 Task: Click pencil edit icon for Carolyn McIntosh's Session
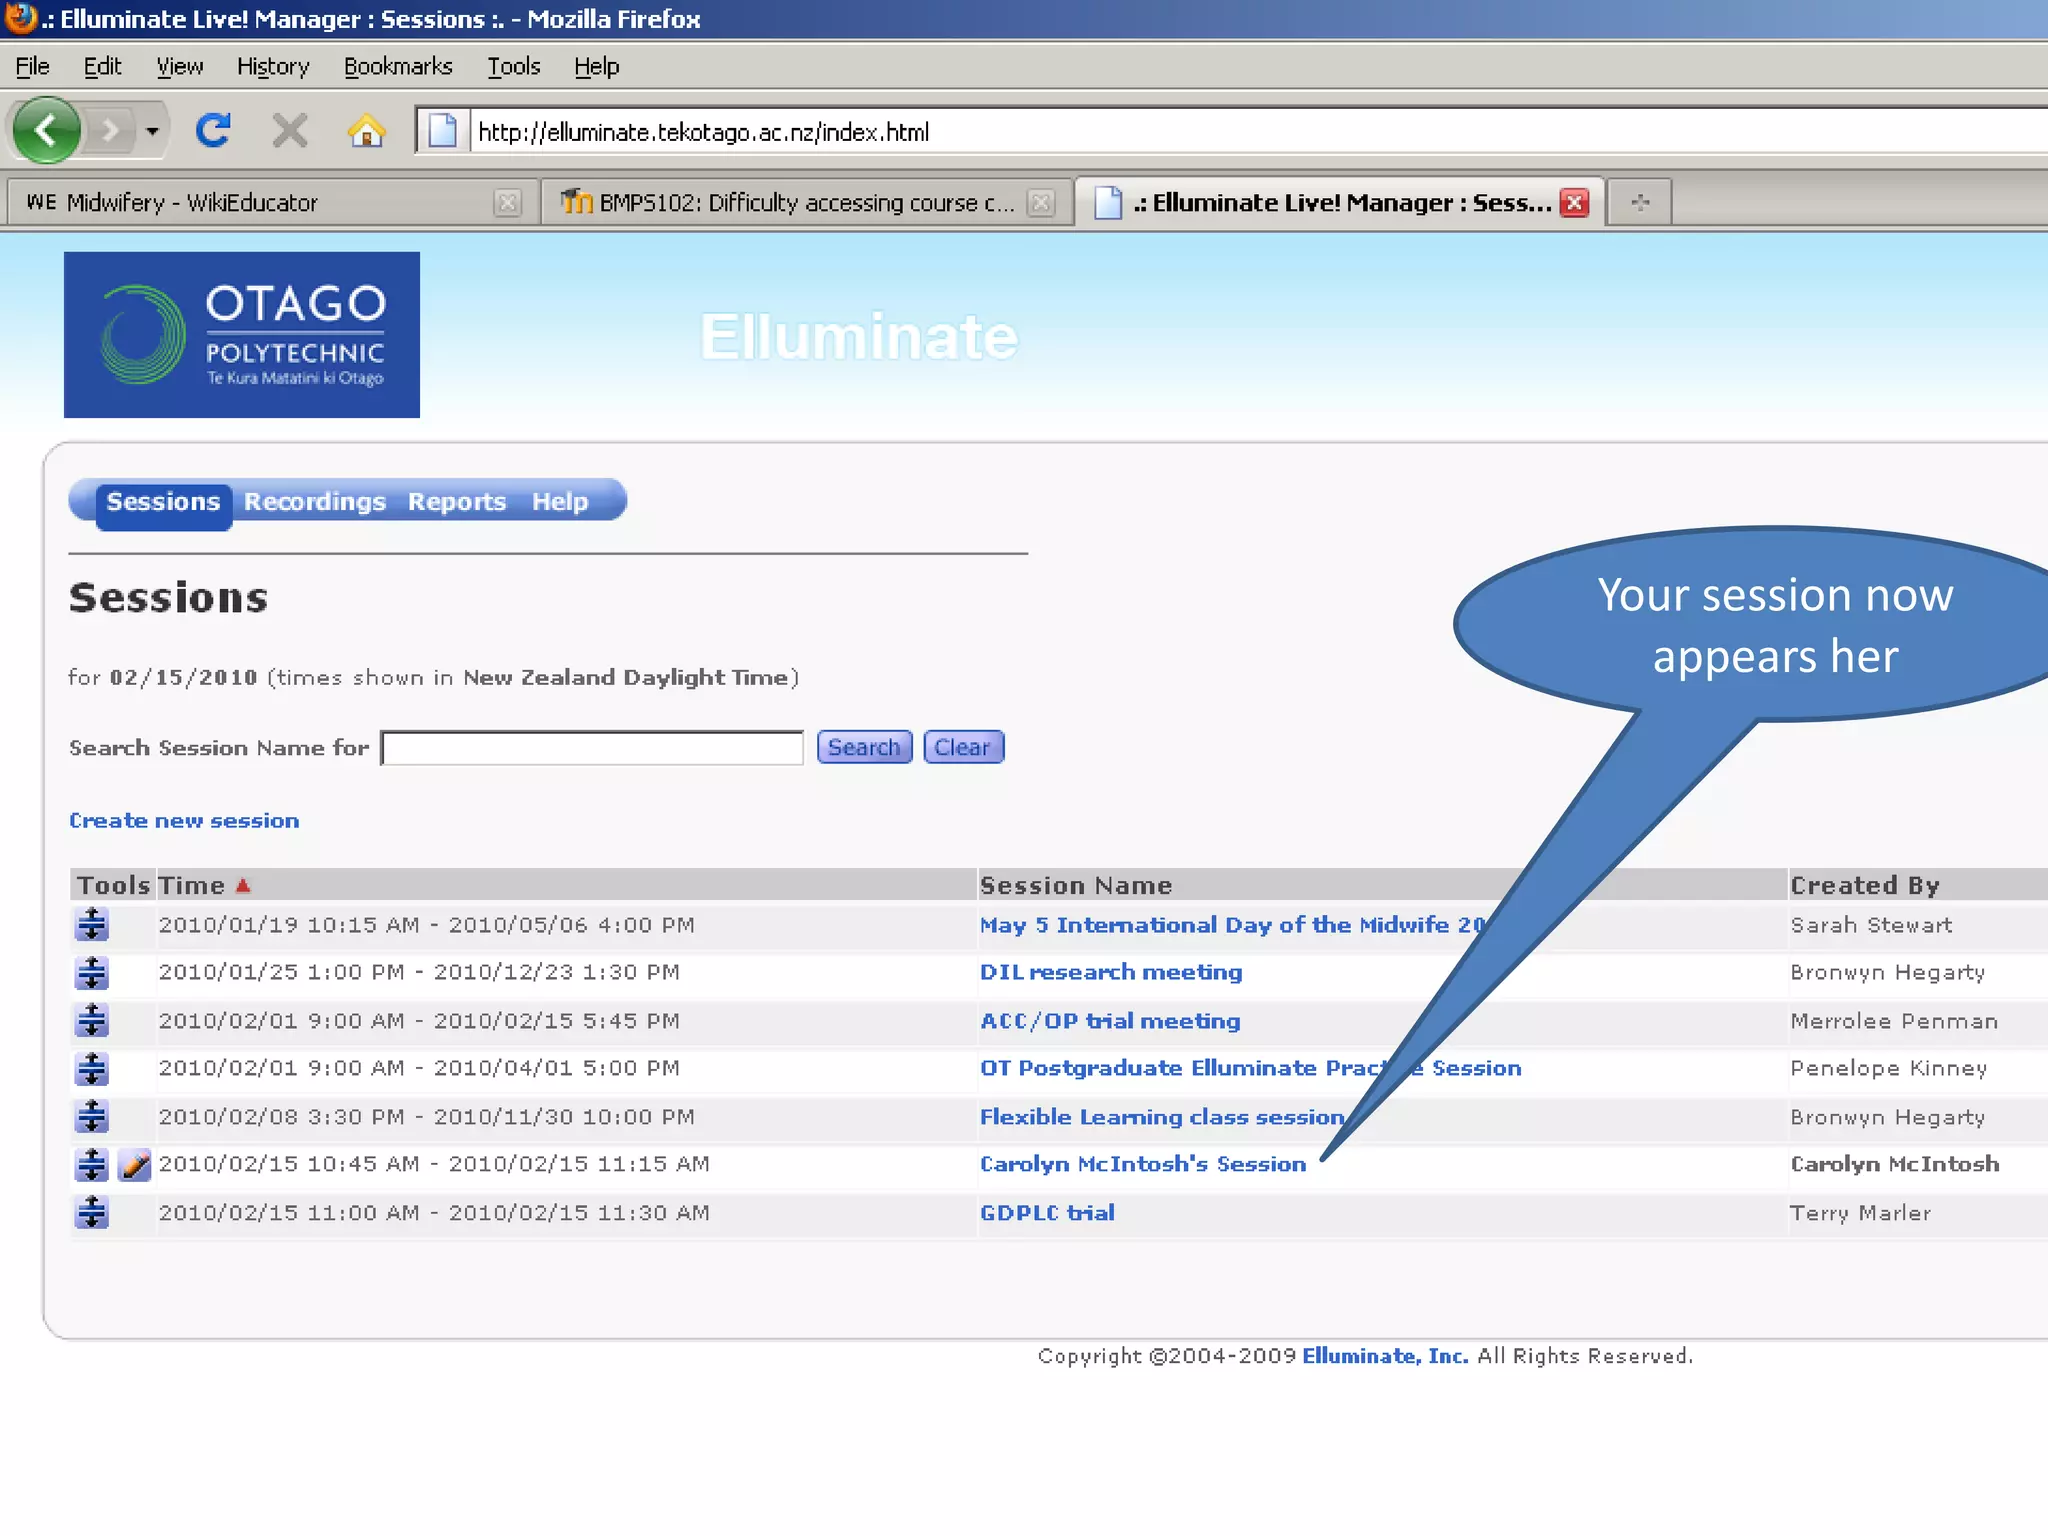[134, 1164]
